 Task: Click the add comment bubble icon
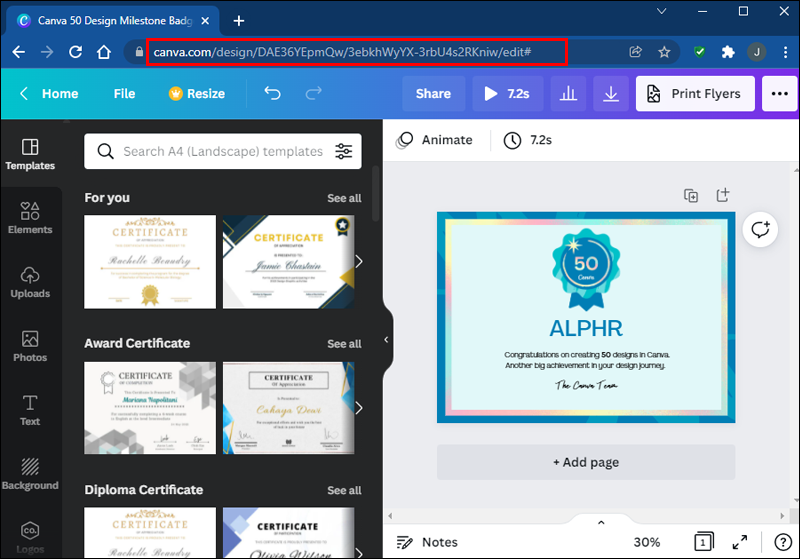(x=760, y=230)
